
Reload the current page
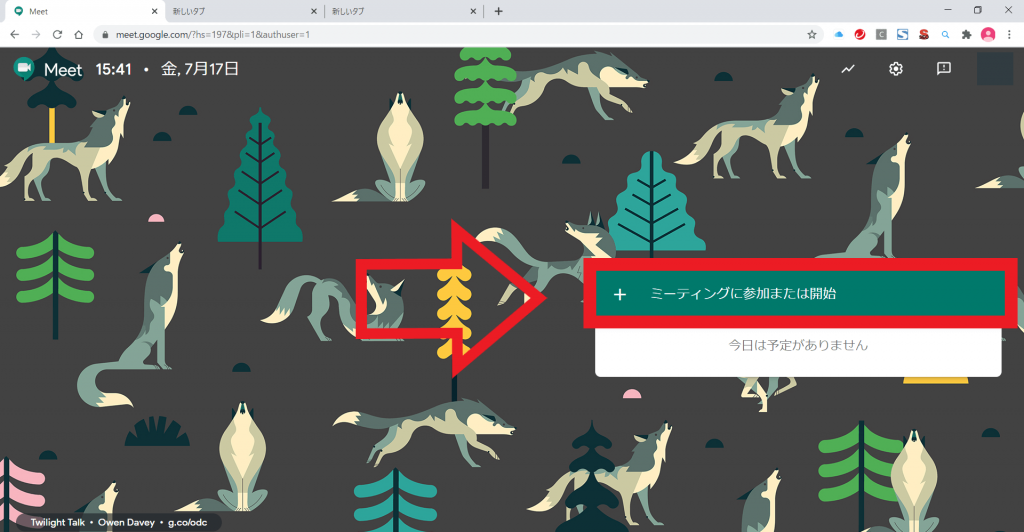tap(57, 35)
